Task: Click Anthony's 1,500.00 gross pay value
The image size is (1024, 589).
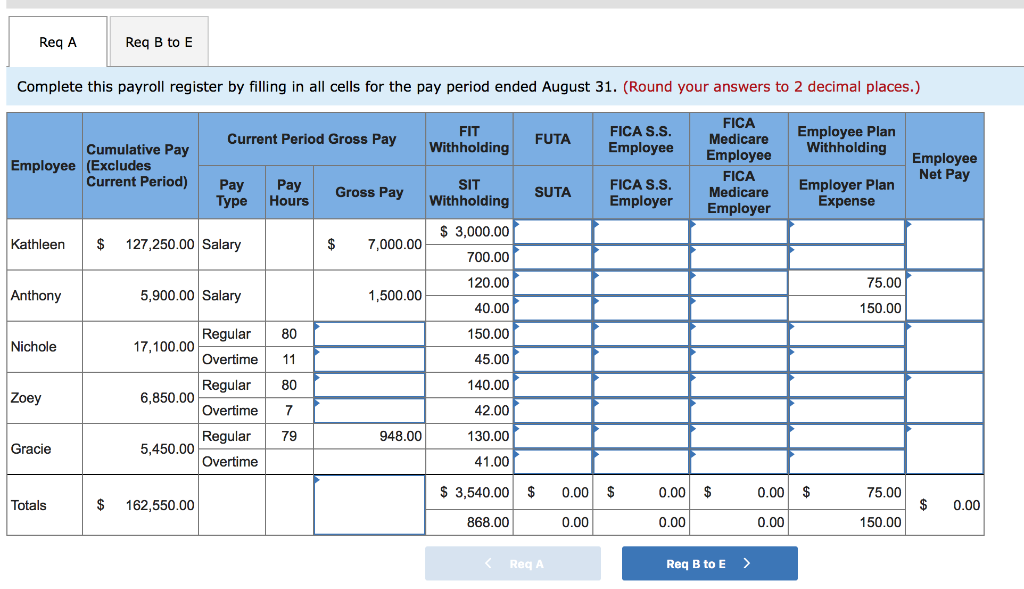Action: click(x=394, y=296)
